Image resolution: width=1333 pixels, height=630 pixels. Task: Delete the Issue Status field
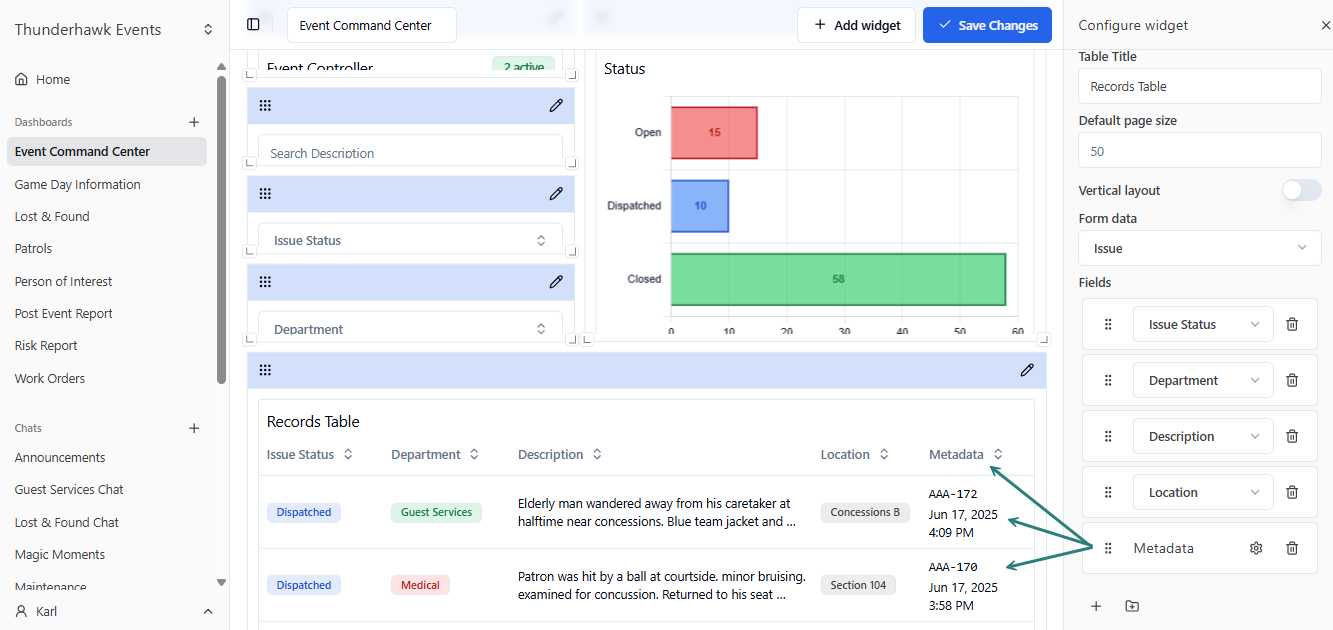pyautogui.click(x=1292, y=324)
